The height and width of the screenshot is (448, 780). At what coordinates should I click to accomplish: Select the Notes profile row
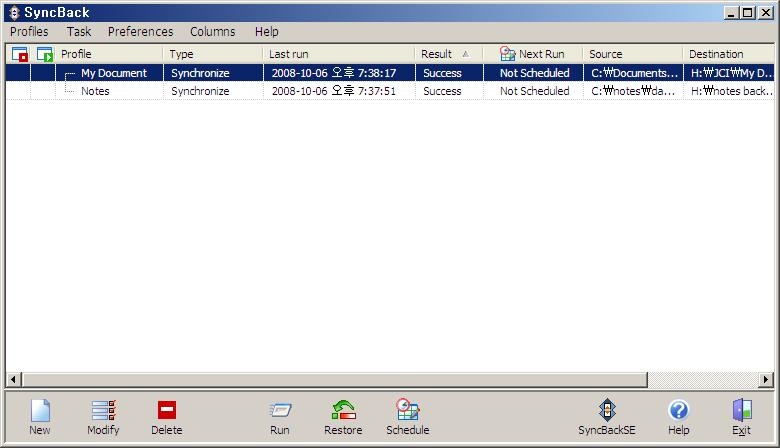tap(390, 91)
